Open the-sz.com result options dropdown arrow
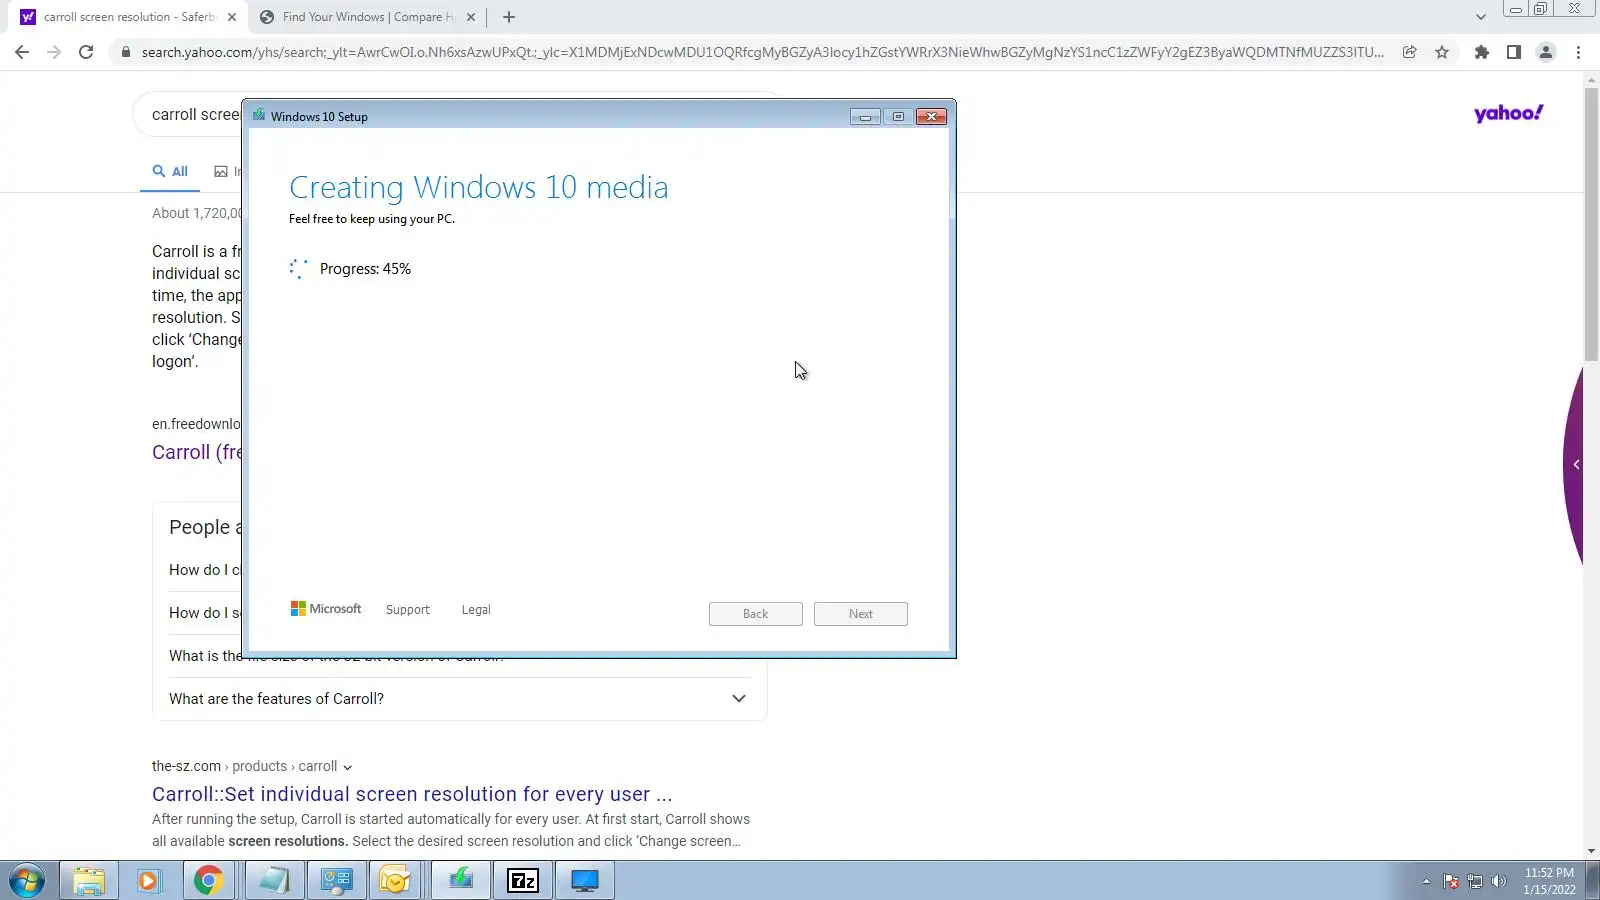This screenshot has width=1600, height=900. click(x=347, y=768)
